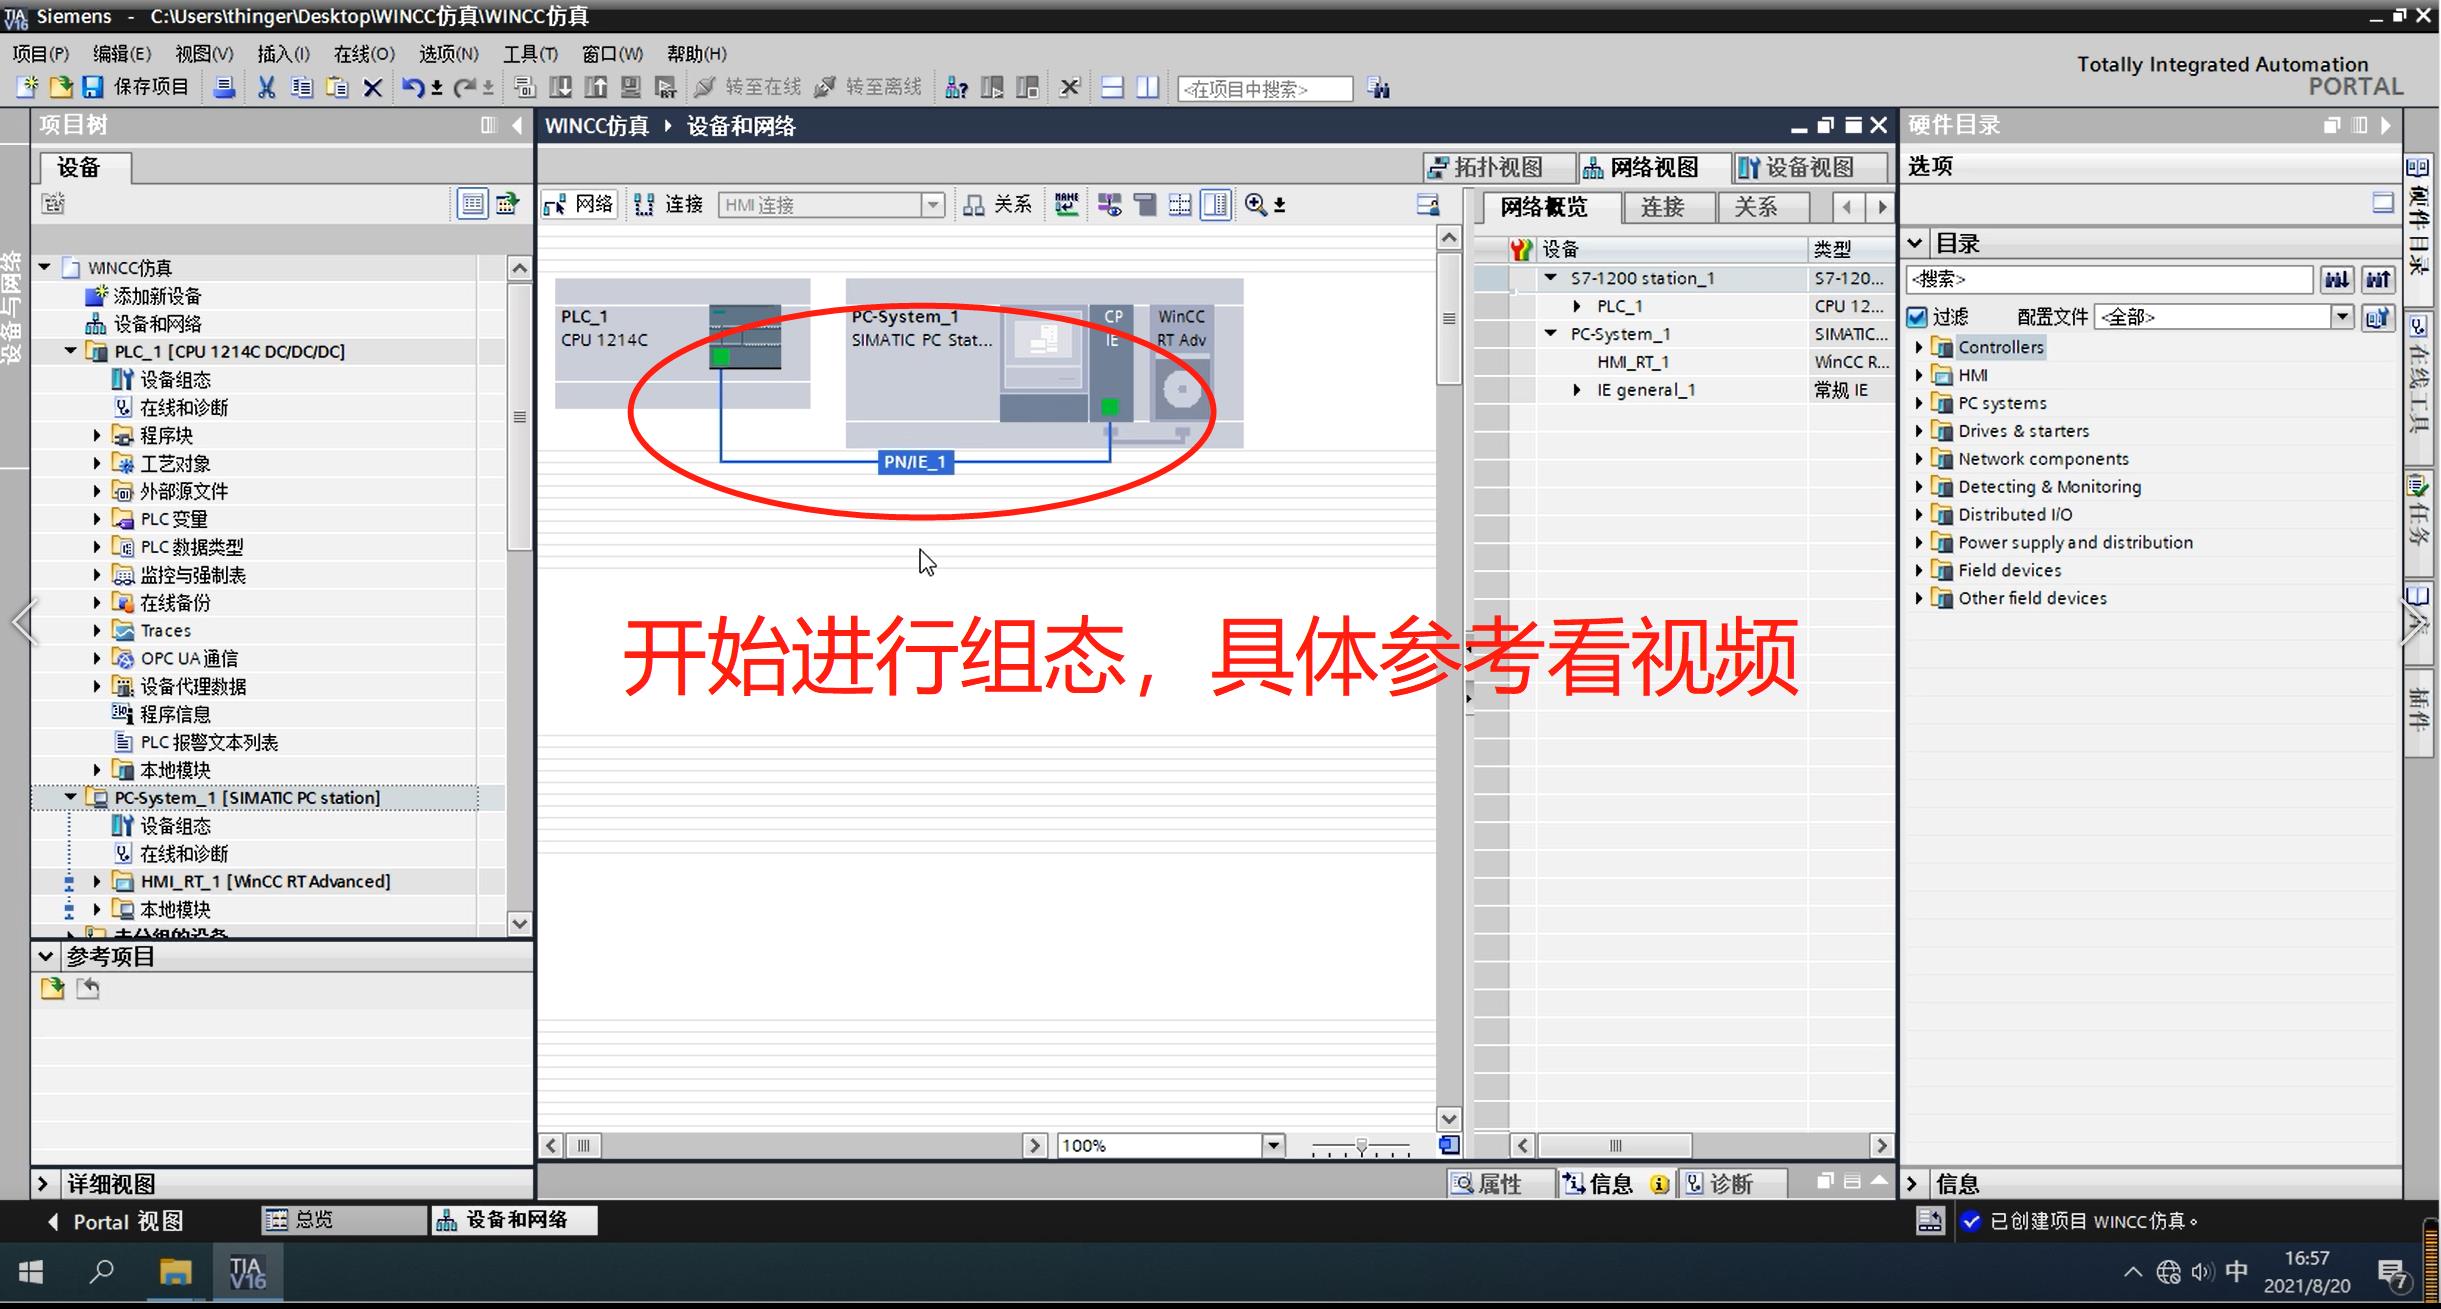This screenshot has width=2441, height=1309.
Task: Open the 编辑(E) menu
Action: click(x=122, y=54)
